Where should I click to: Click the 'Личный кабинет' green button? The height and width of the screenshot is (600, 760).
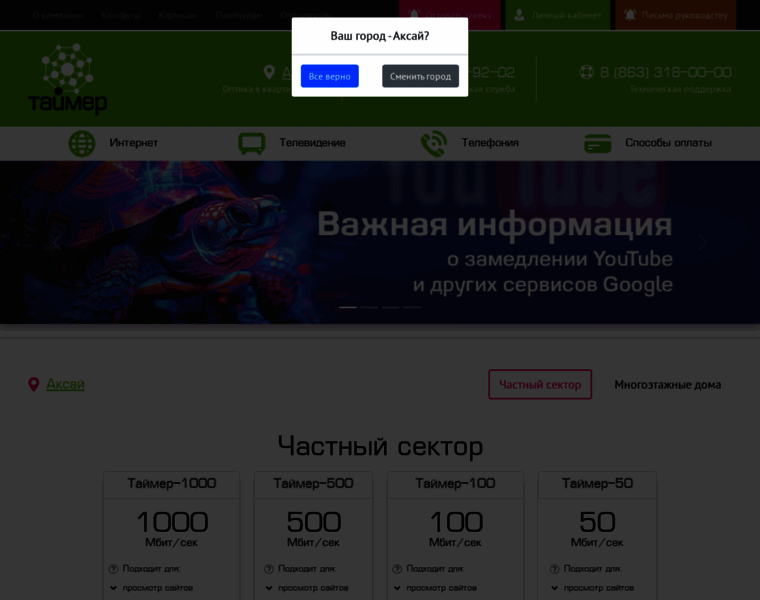[557, 15]
